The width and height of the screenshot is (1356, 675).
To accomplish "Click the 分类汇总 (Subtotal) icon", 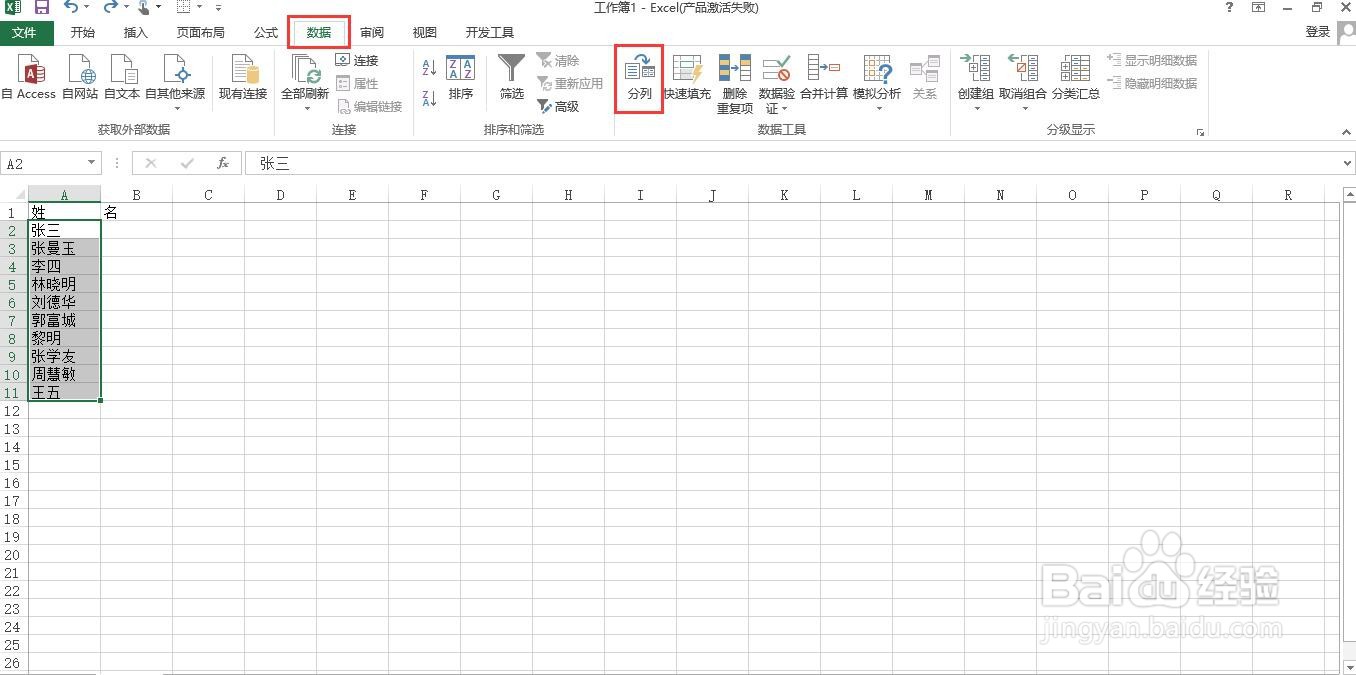I will pyautogui.click(x=1075, y=80).
